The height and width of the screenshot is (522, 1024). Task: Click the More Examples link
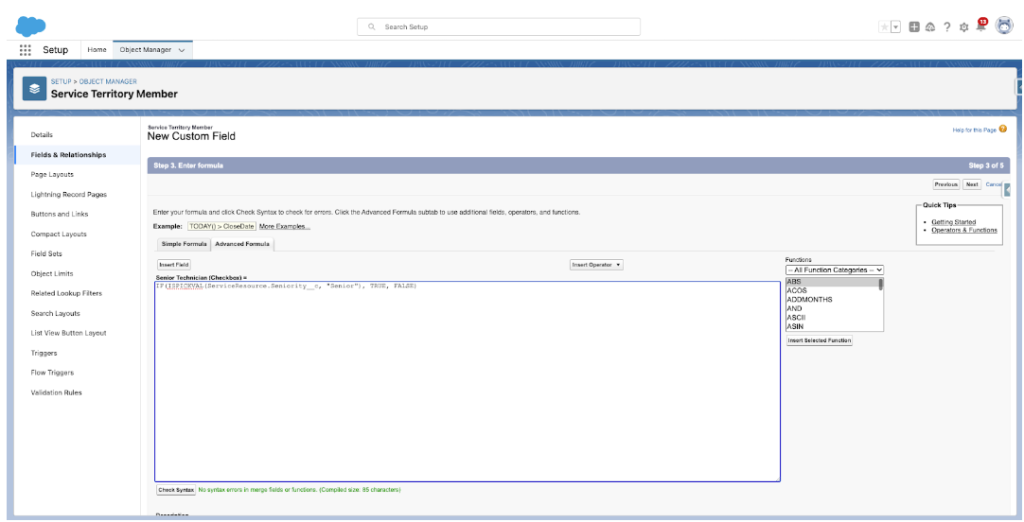click(x=285, y=227)
